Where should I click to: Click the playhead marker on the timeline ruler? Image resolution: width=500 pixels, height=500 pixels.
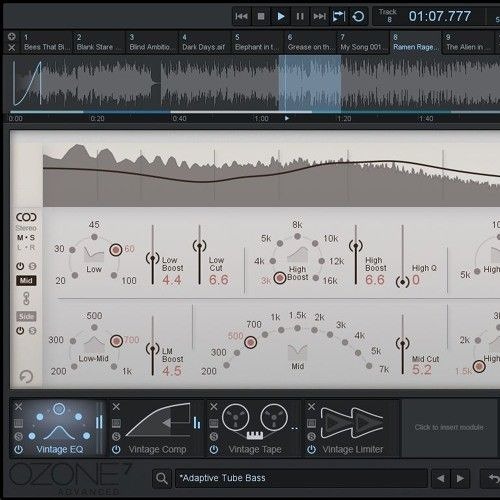click(287, 118)
